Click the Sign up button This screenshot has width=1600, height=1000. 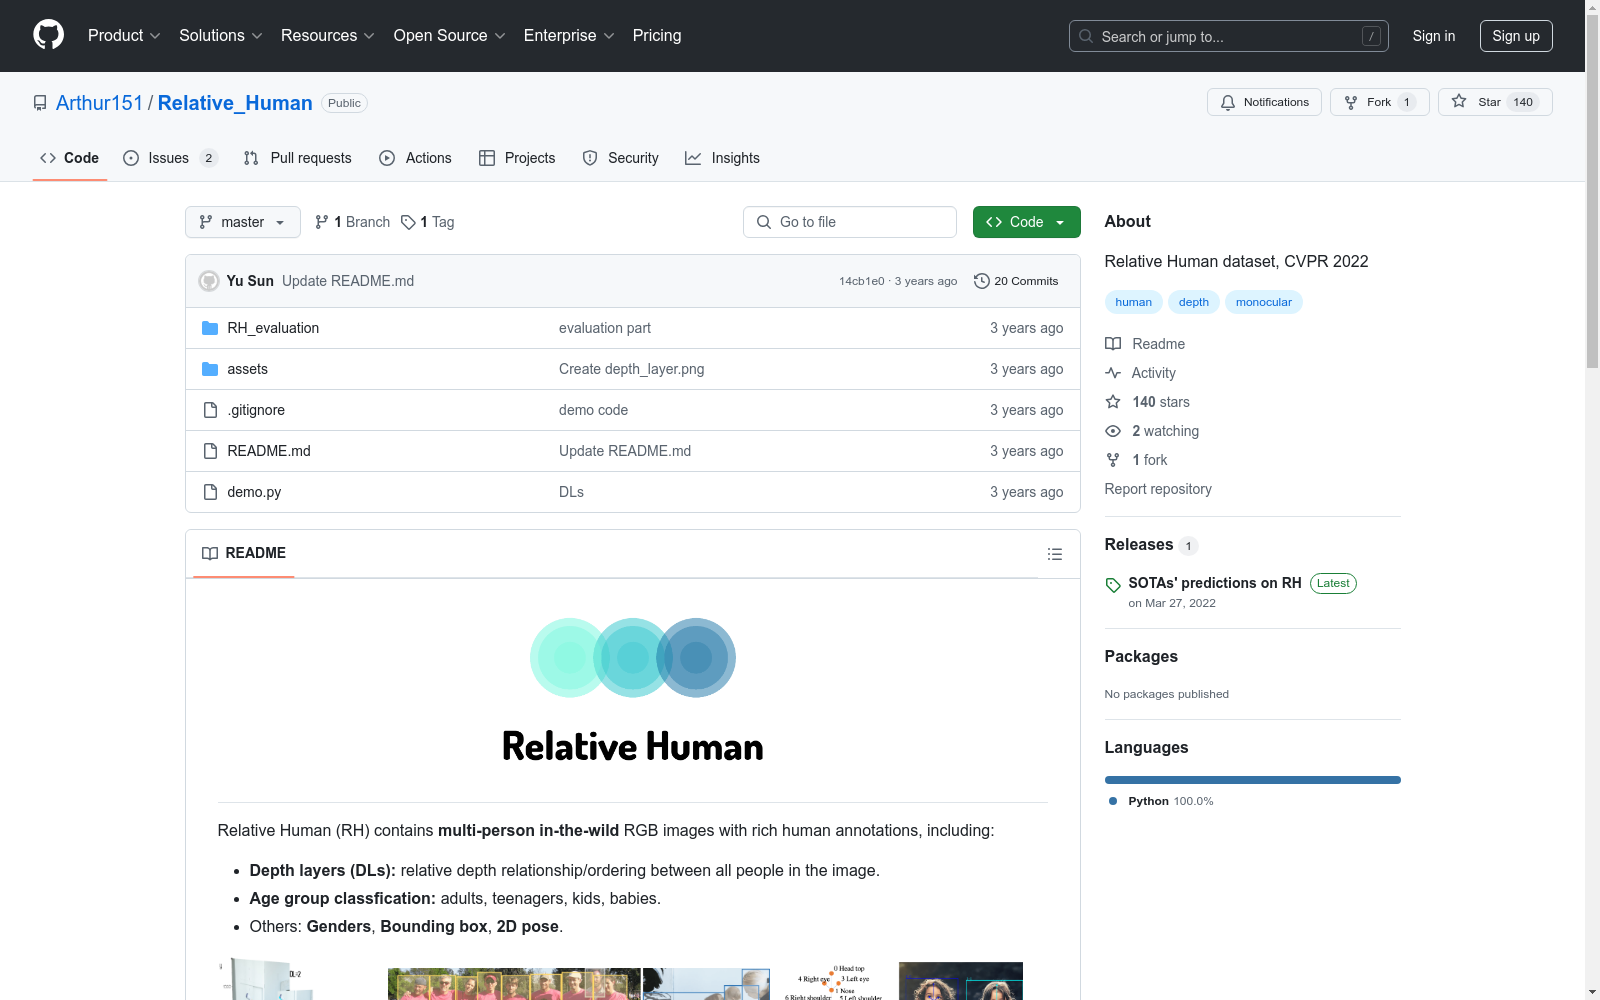(x=1516, y=36)
